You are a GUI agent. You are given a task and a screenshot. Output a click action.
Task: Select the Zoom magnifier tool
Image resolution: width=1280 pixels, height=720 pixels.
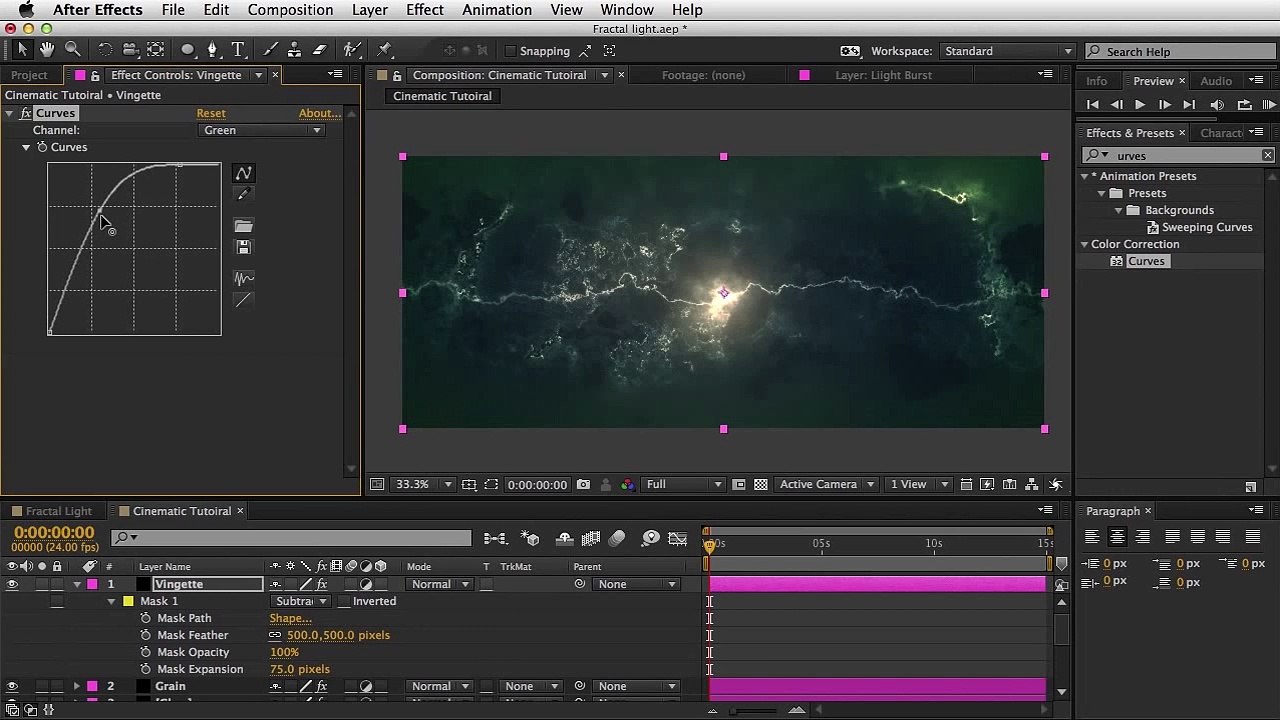72,49
